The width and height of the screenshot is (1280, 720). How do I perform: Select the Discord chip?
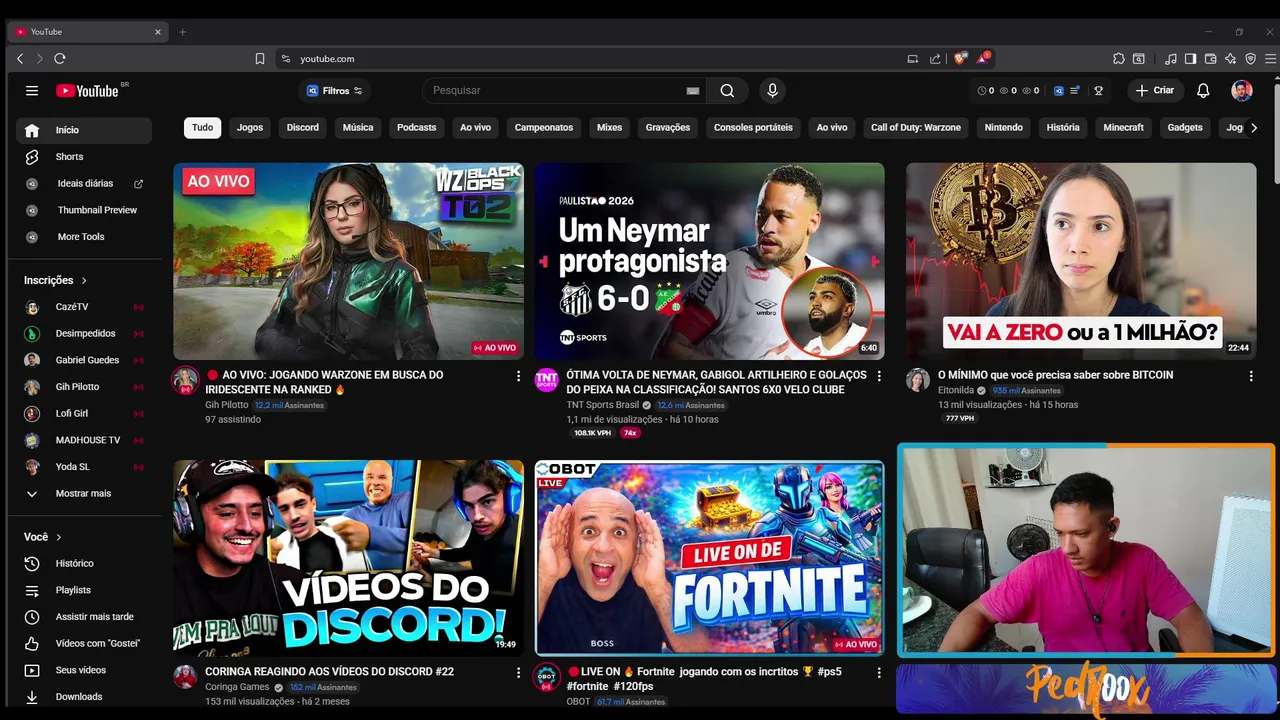click(303, 128)
